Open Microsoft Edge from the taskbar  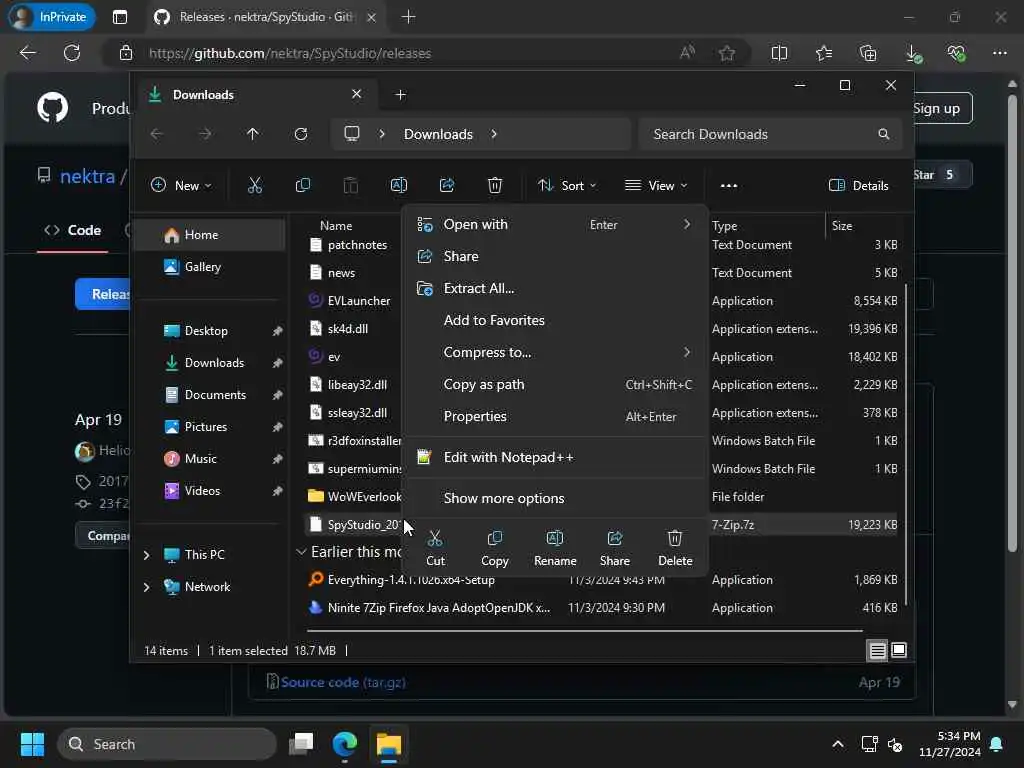click(345, 744)
